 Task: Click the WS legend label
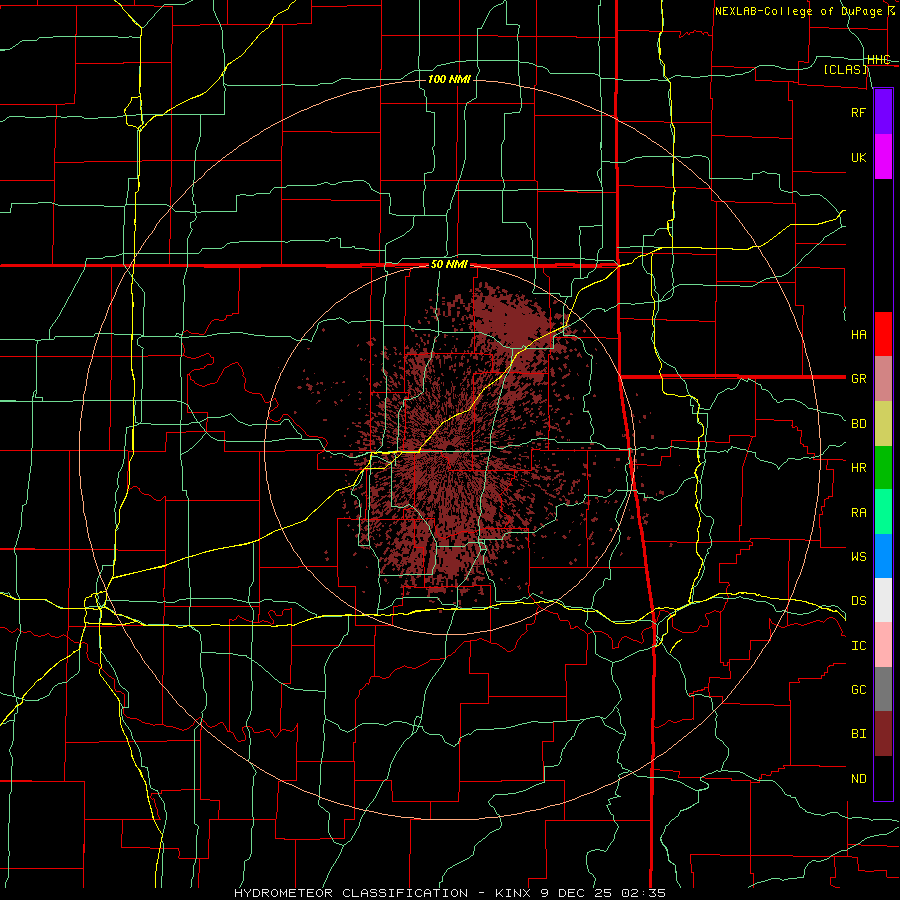(858, 557)
